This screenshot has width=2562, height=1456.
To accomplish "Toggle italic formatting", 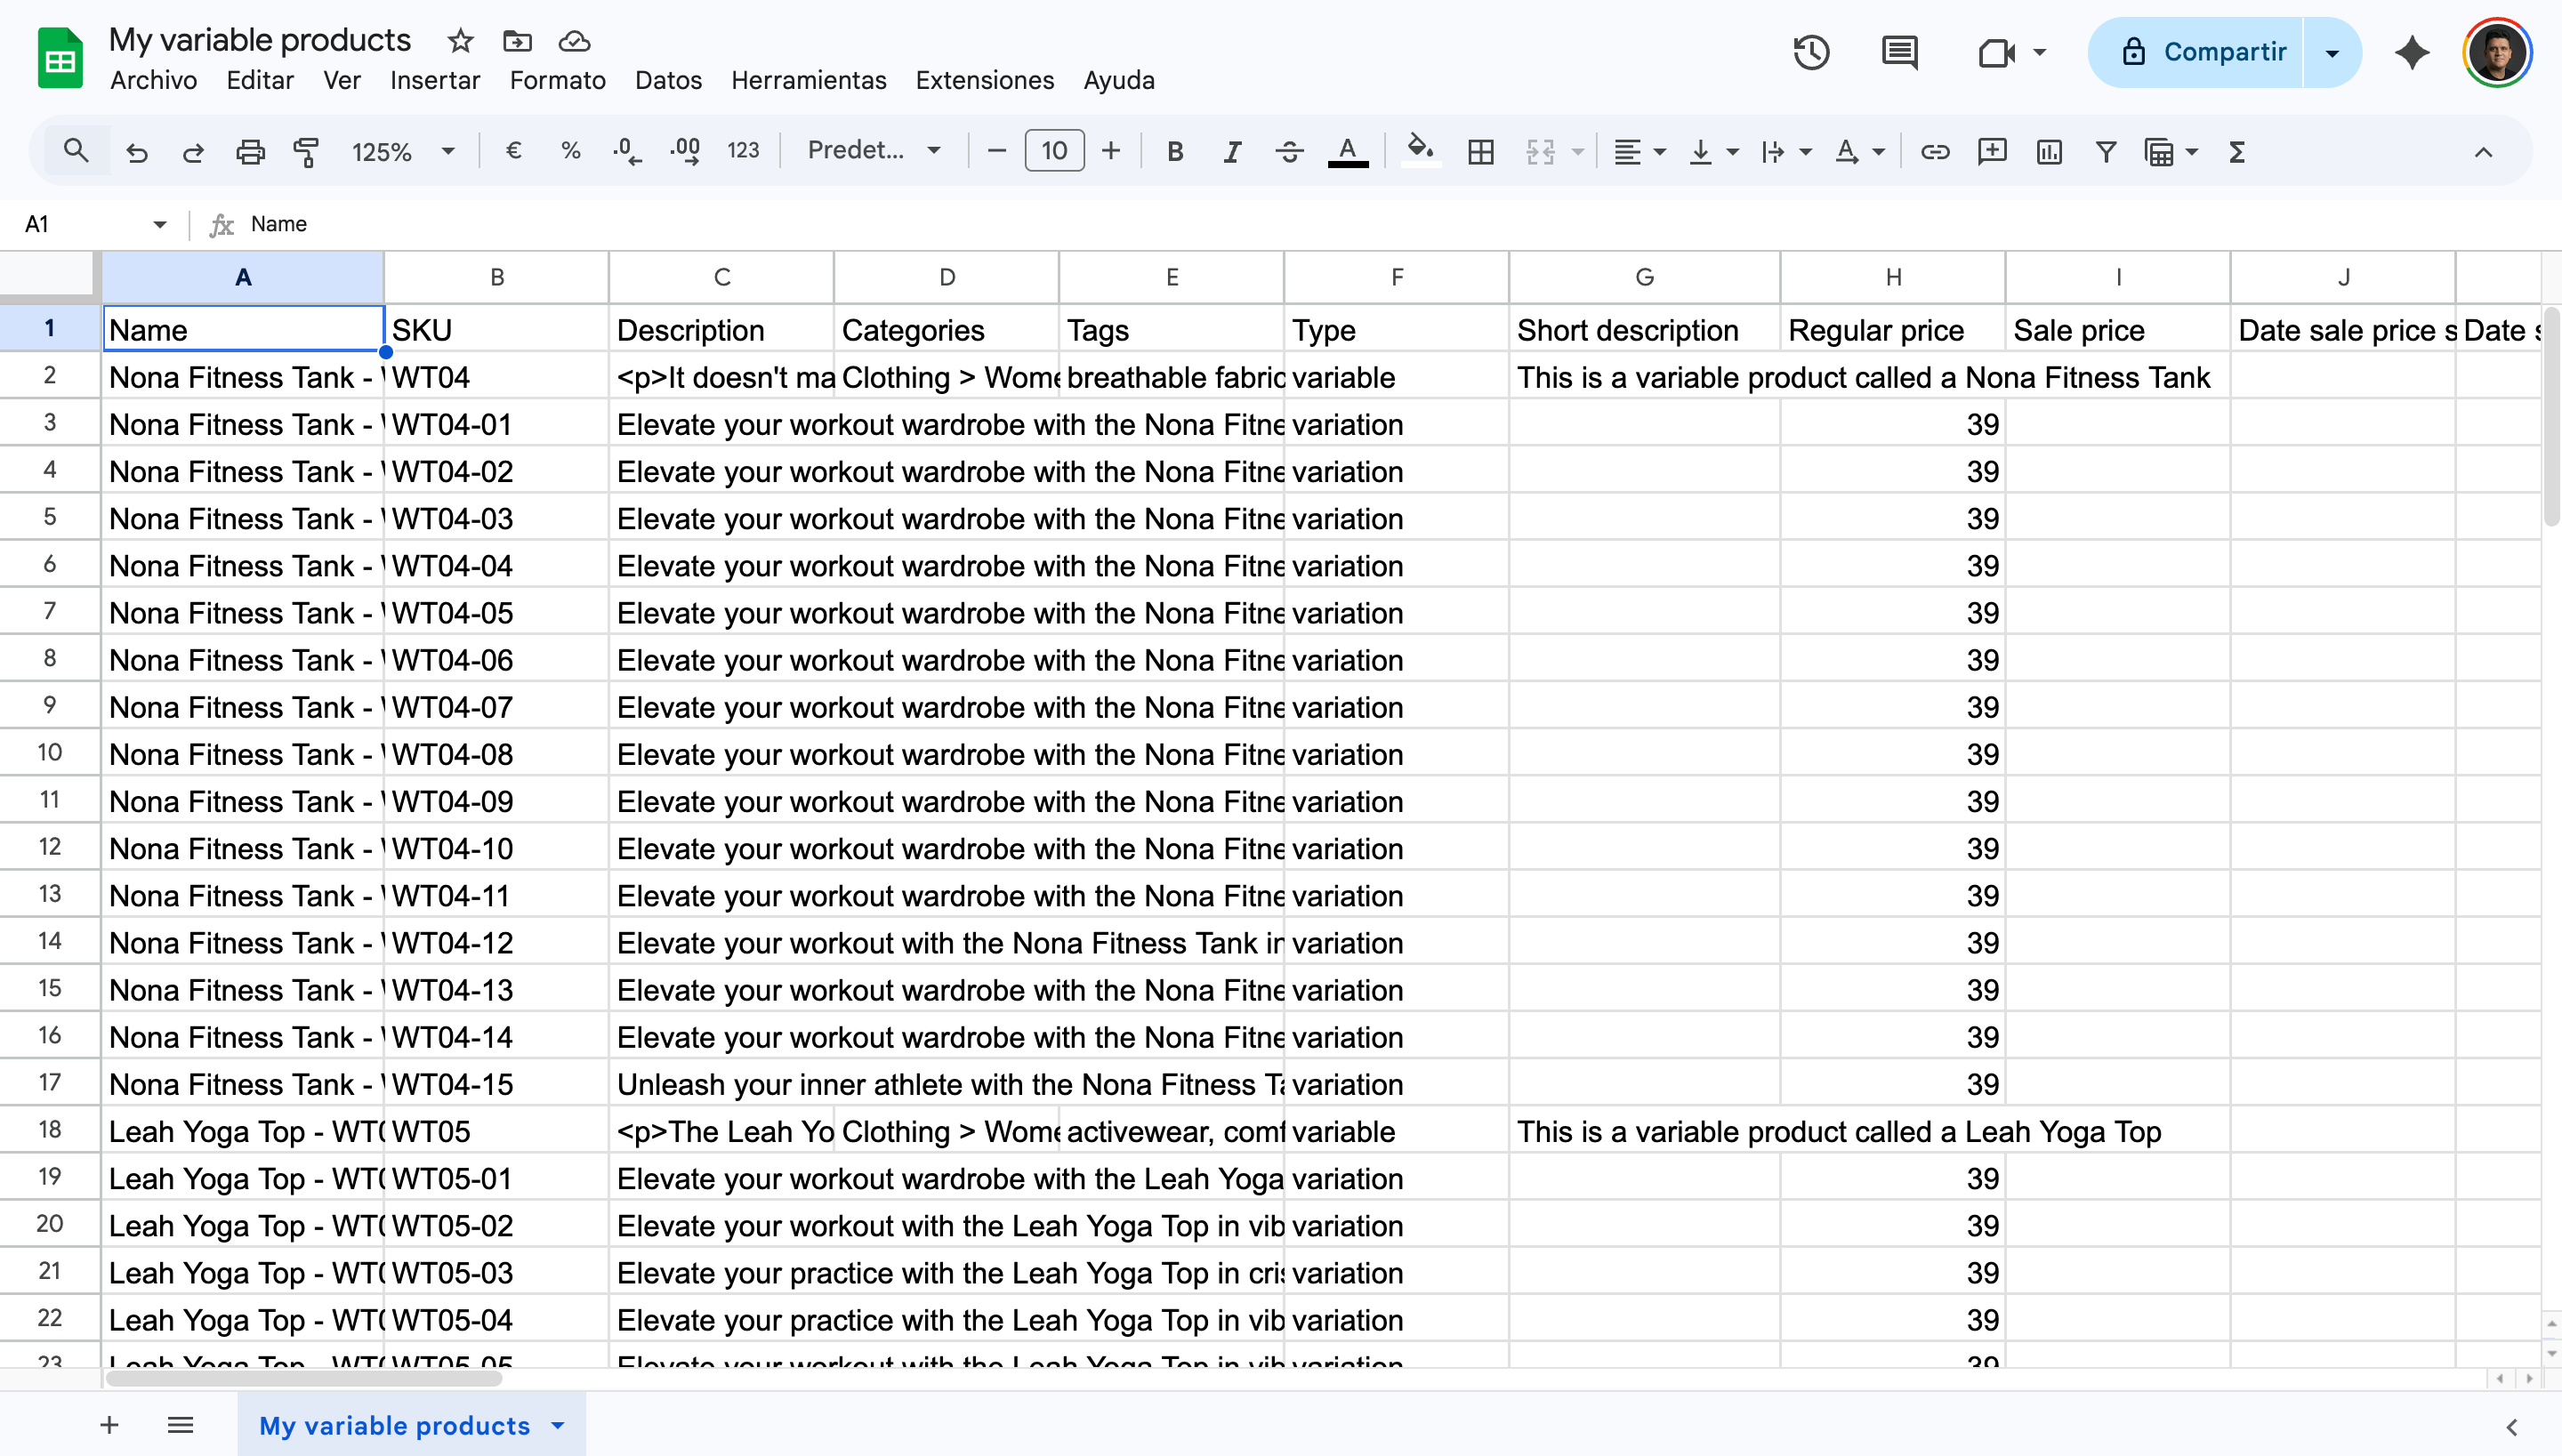I will coord(1232,152).
